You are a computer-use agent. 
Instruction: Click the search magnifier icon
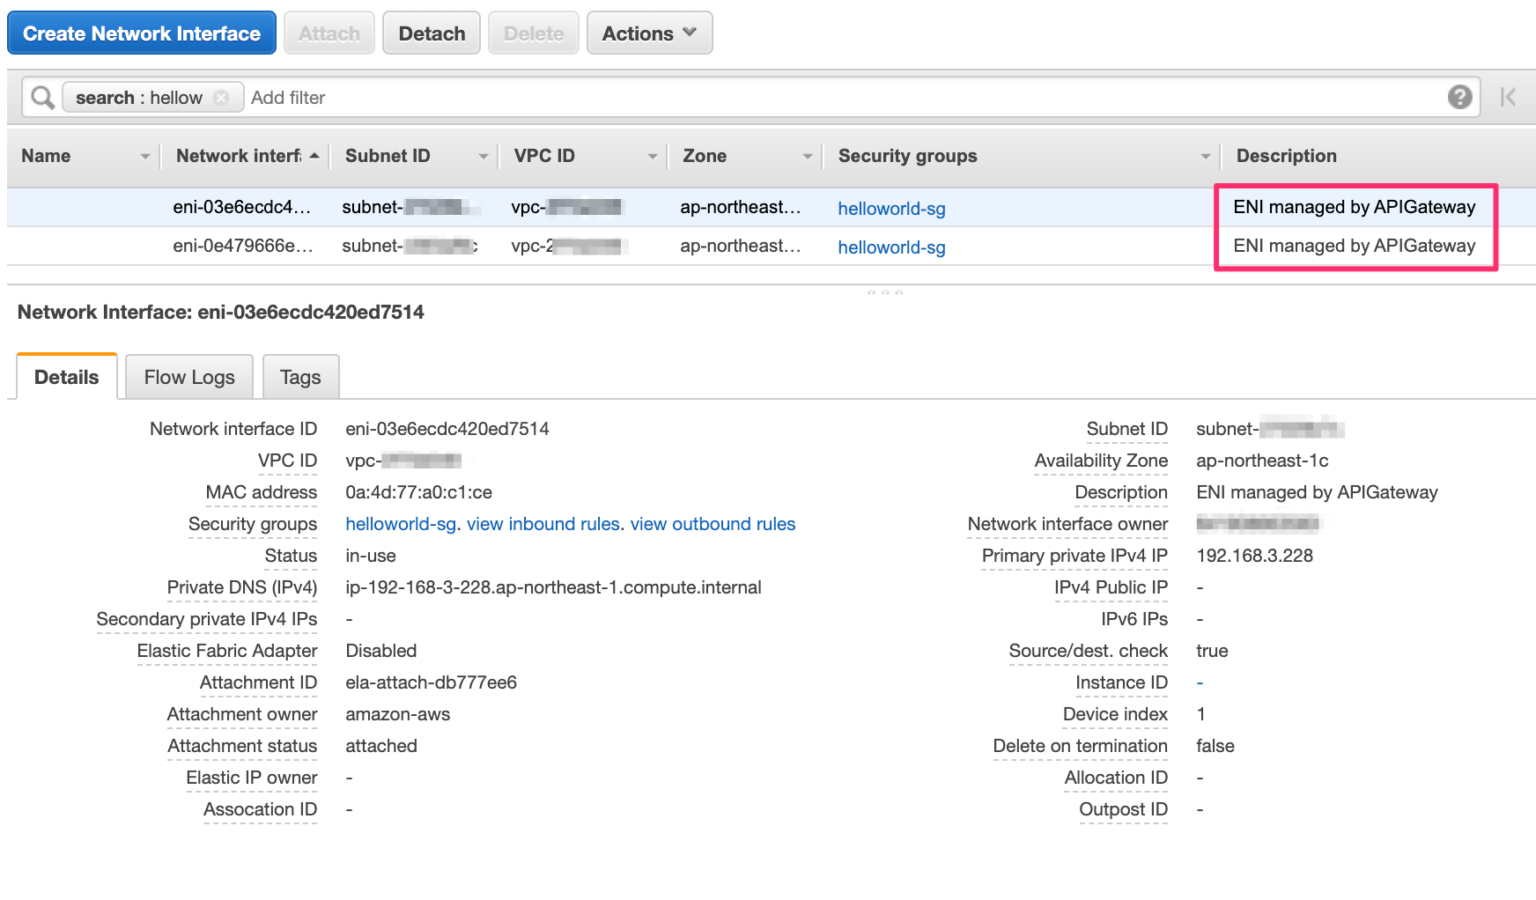tap(41, 97)
